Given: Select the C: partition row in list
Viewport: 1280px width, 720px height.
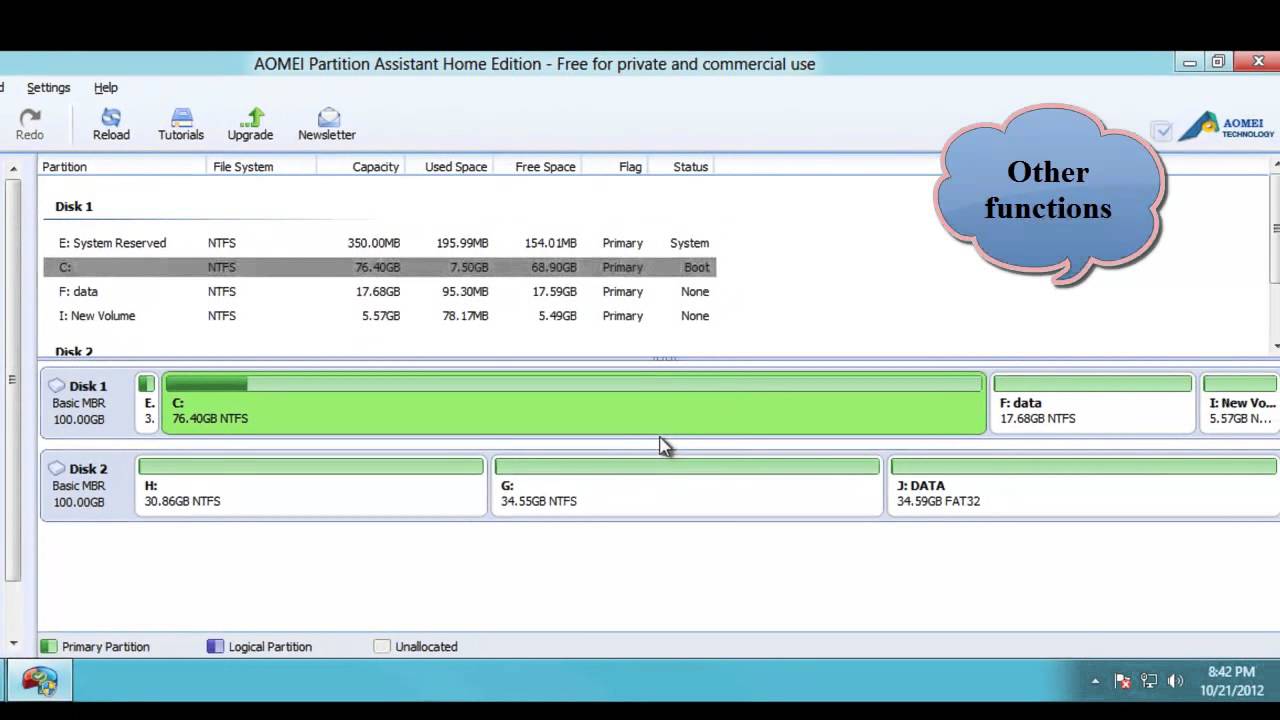Looking at the screenshot, I should [x=380, y=267].
